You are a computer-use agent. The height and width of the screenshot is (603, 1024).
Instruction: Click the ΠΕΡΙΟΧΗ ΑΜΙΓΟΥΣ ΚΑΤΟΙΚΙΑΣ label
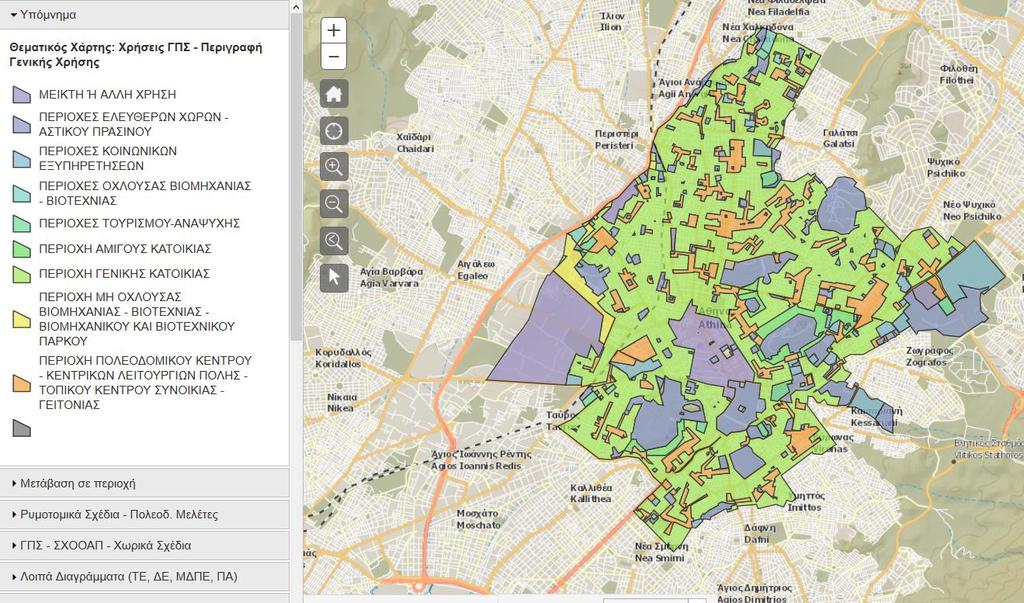[125, 249]
